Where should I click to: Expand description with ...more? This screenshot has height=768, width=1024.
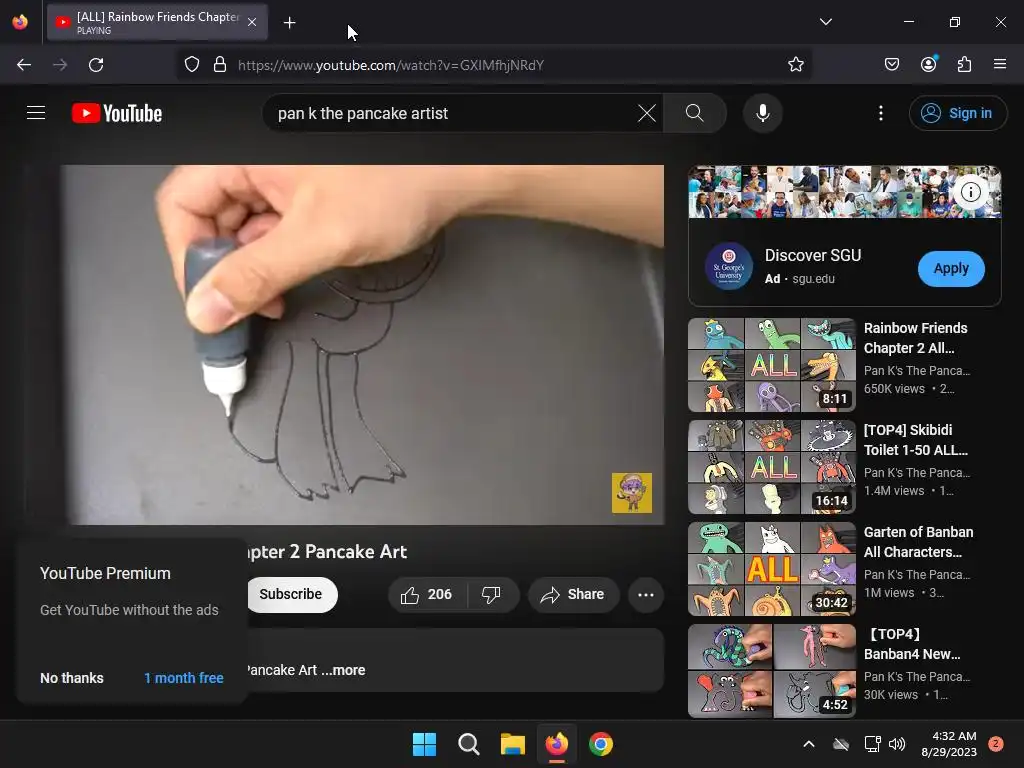point(343,670)
